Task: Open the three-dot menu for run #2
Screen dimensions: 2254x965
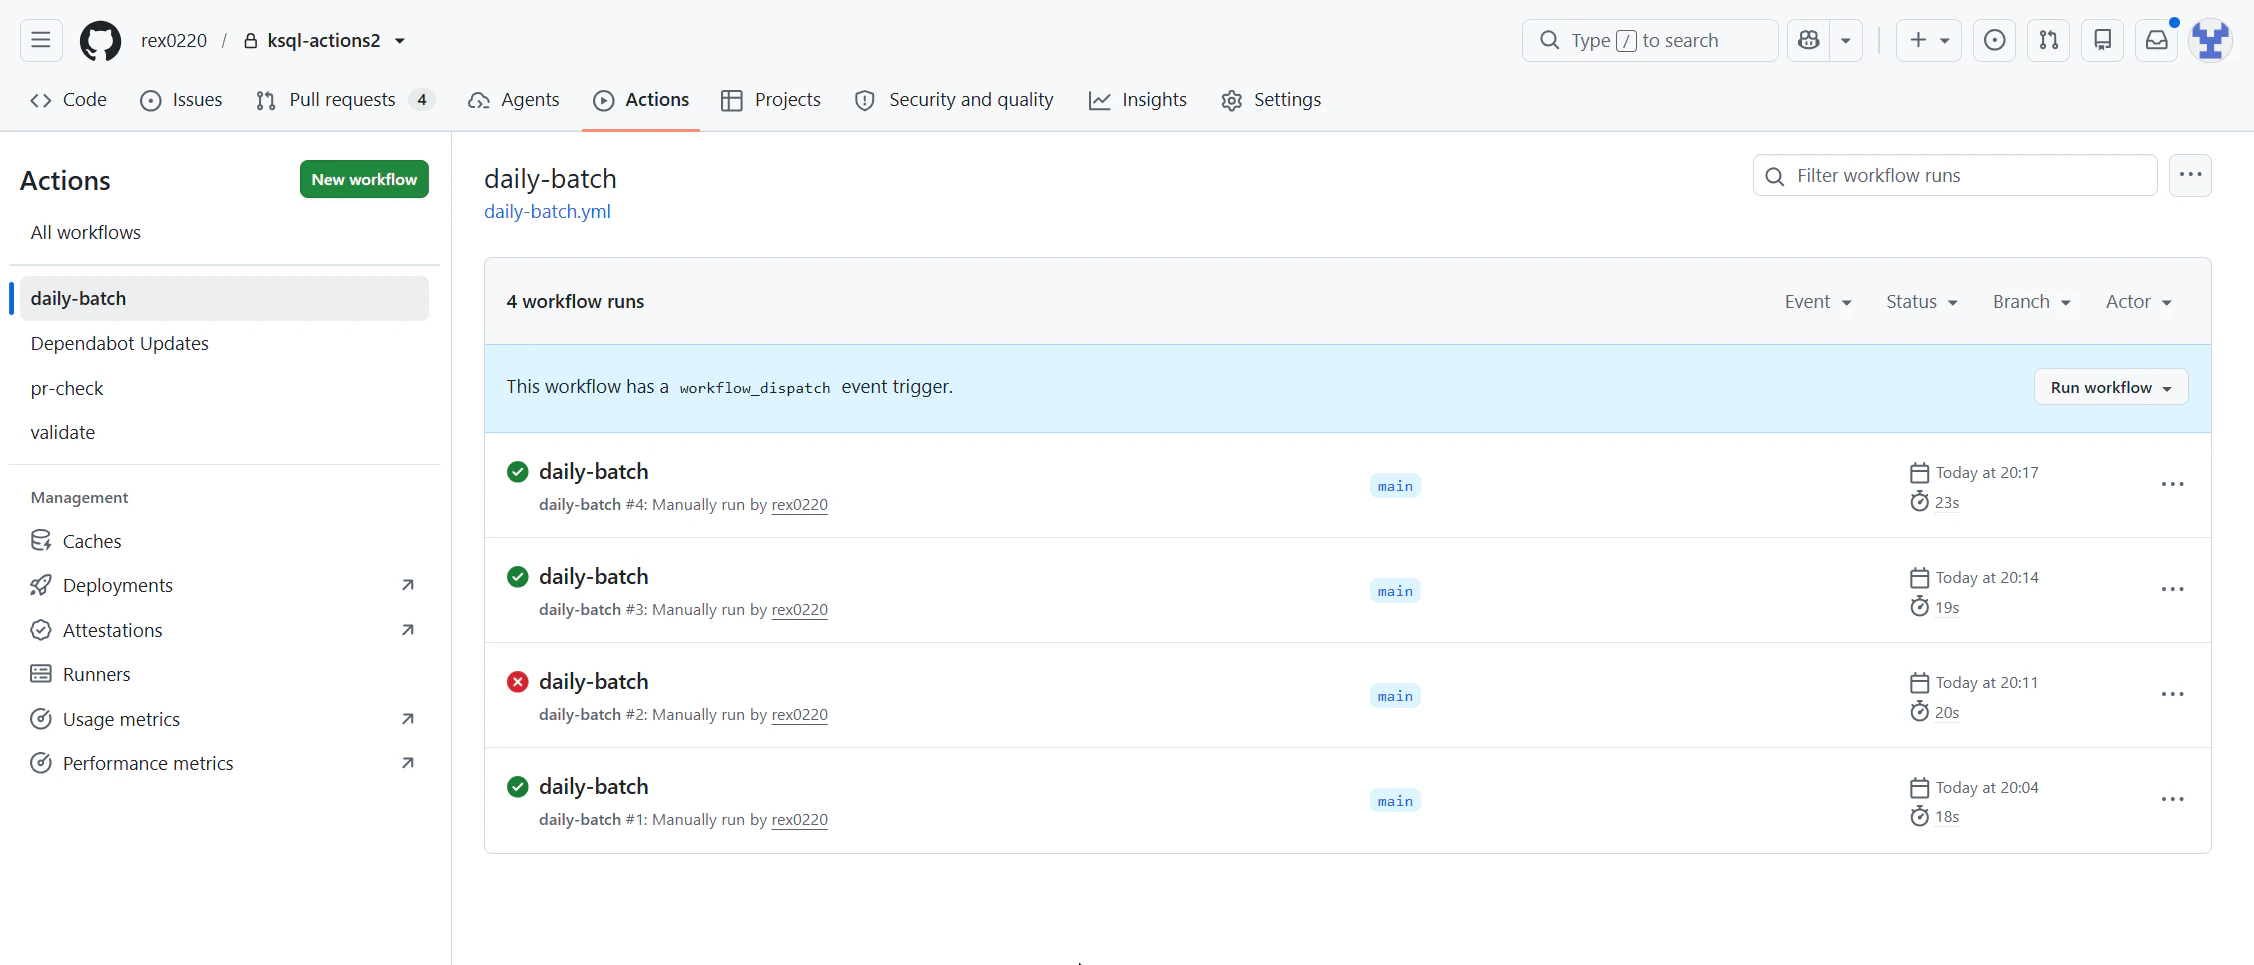Action: click(x=2172, y=695)
